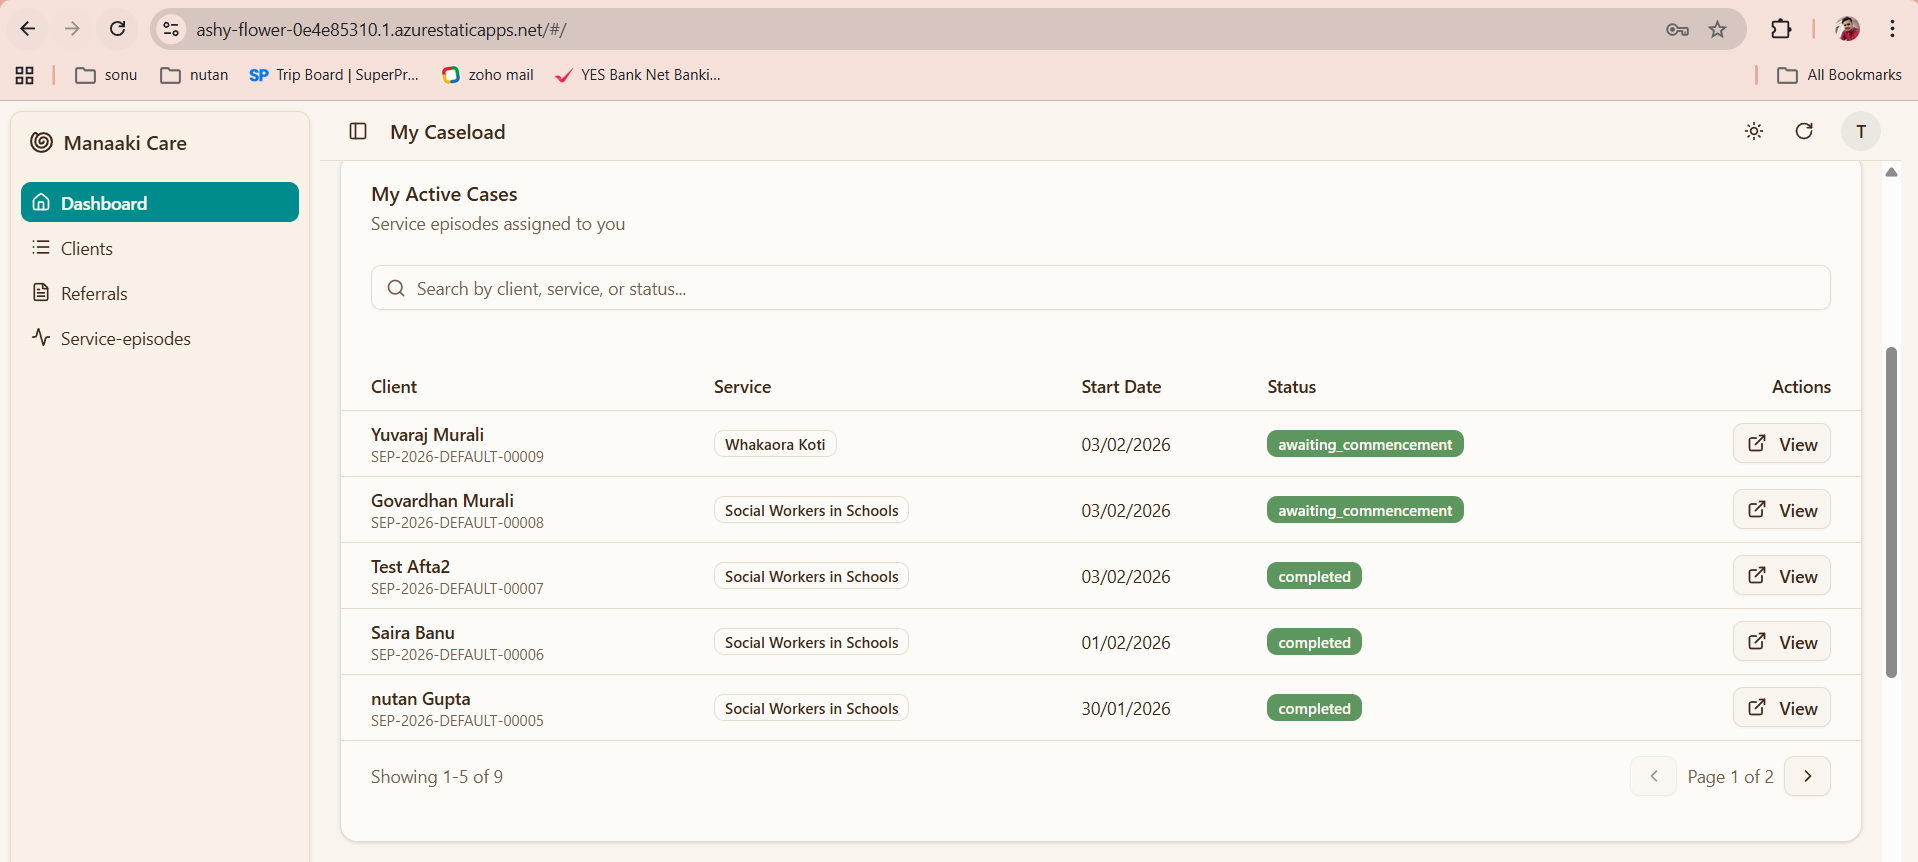Switch the light/dark theme sun icon
The height and width of the screenshot is (862, 1918).
[x=1754, y=131]
